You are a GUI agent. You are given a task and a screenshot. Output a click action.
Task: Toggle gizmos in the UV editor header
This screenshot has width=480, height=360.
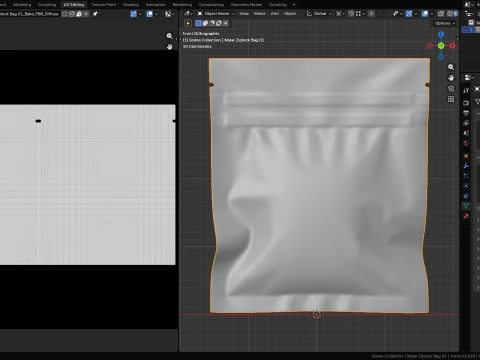(134, 14)
